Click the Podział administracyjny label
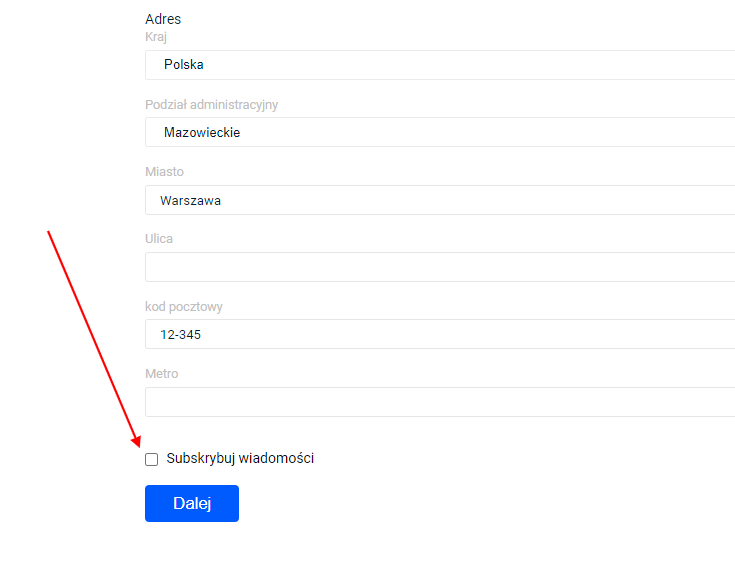The width and height of the screenshot is (735, 562). pyautogui.click(x=211, y=104)
